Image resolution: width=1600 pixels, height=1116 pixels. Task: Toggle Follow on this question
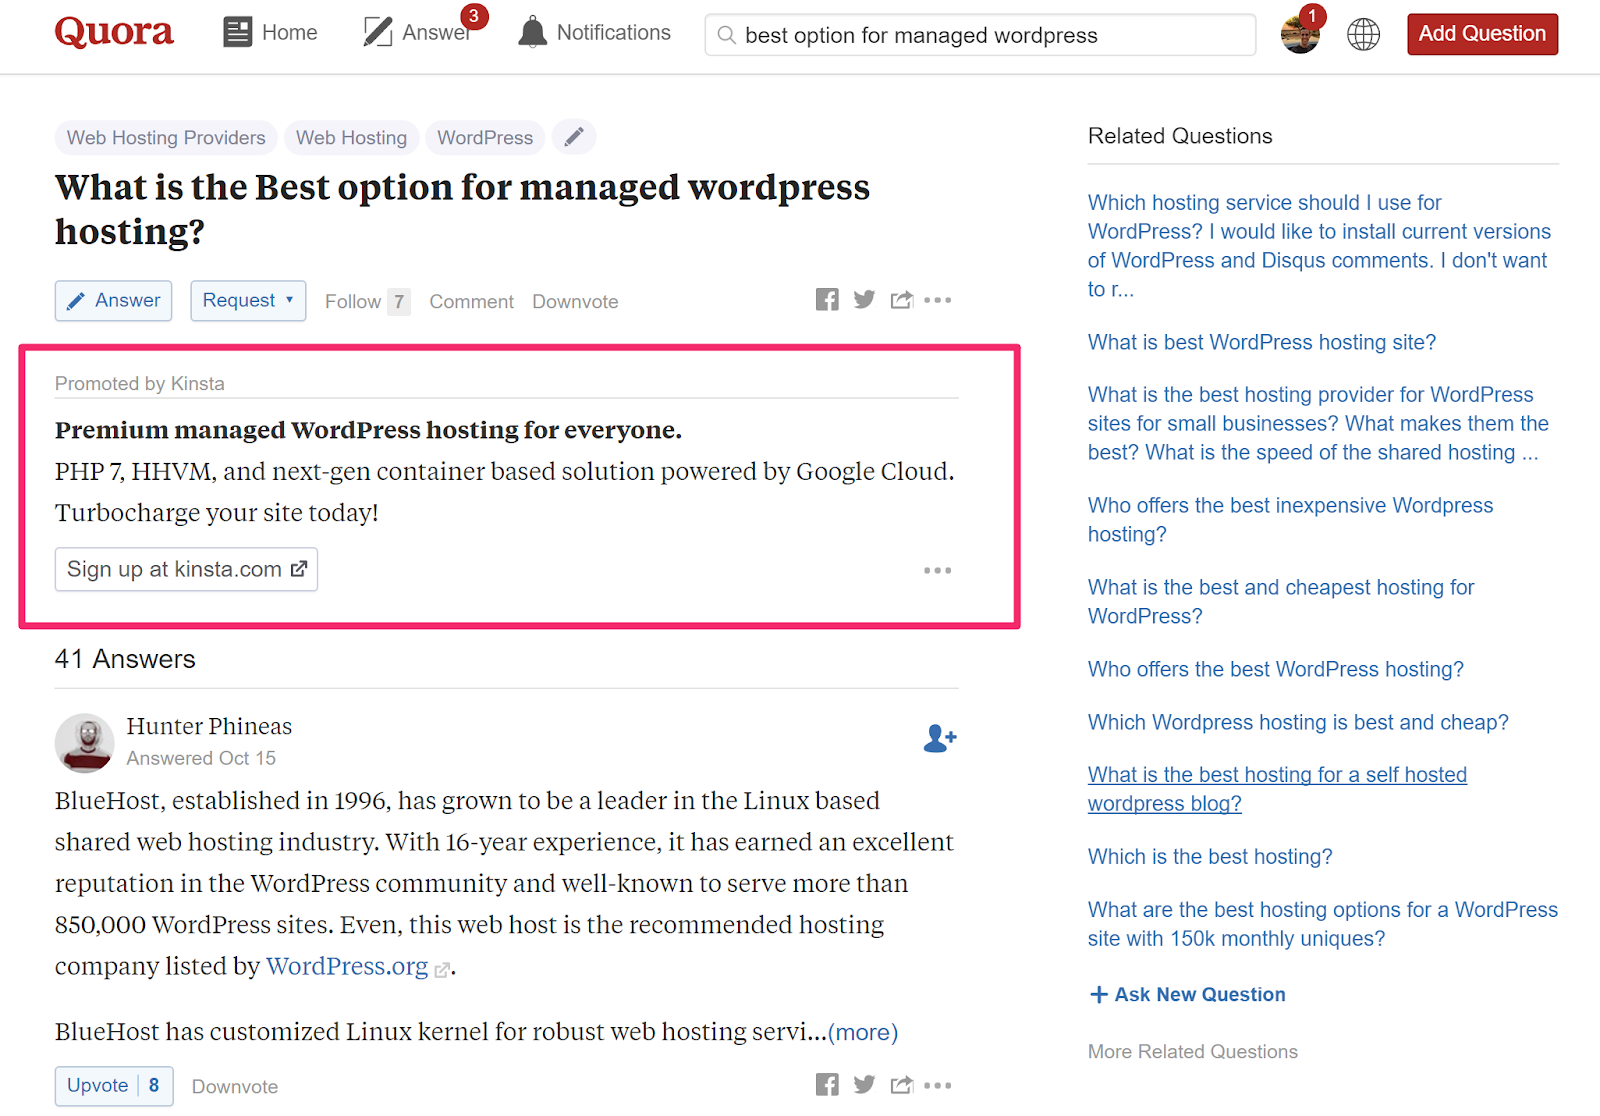pyautogui.click(x=353, y=302)
